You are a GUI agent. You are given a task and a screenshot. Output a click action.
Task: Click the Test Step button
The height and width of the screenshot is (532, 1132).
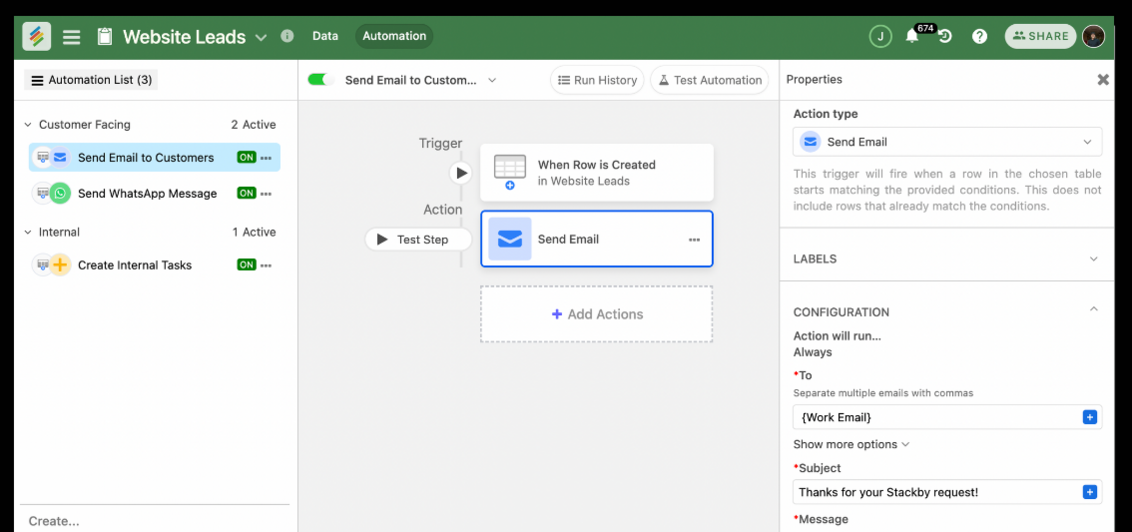coord(418,240)
